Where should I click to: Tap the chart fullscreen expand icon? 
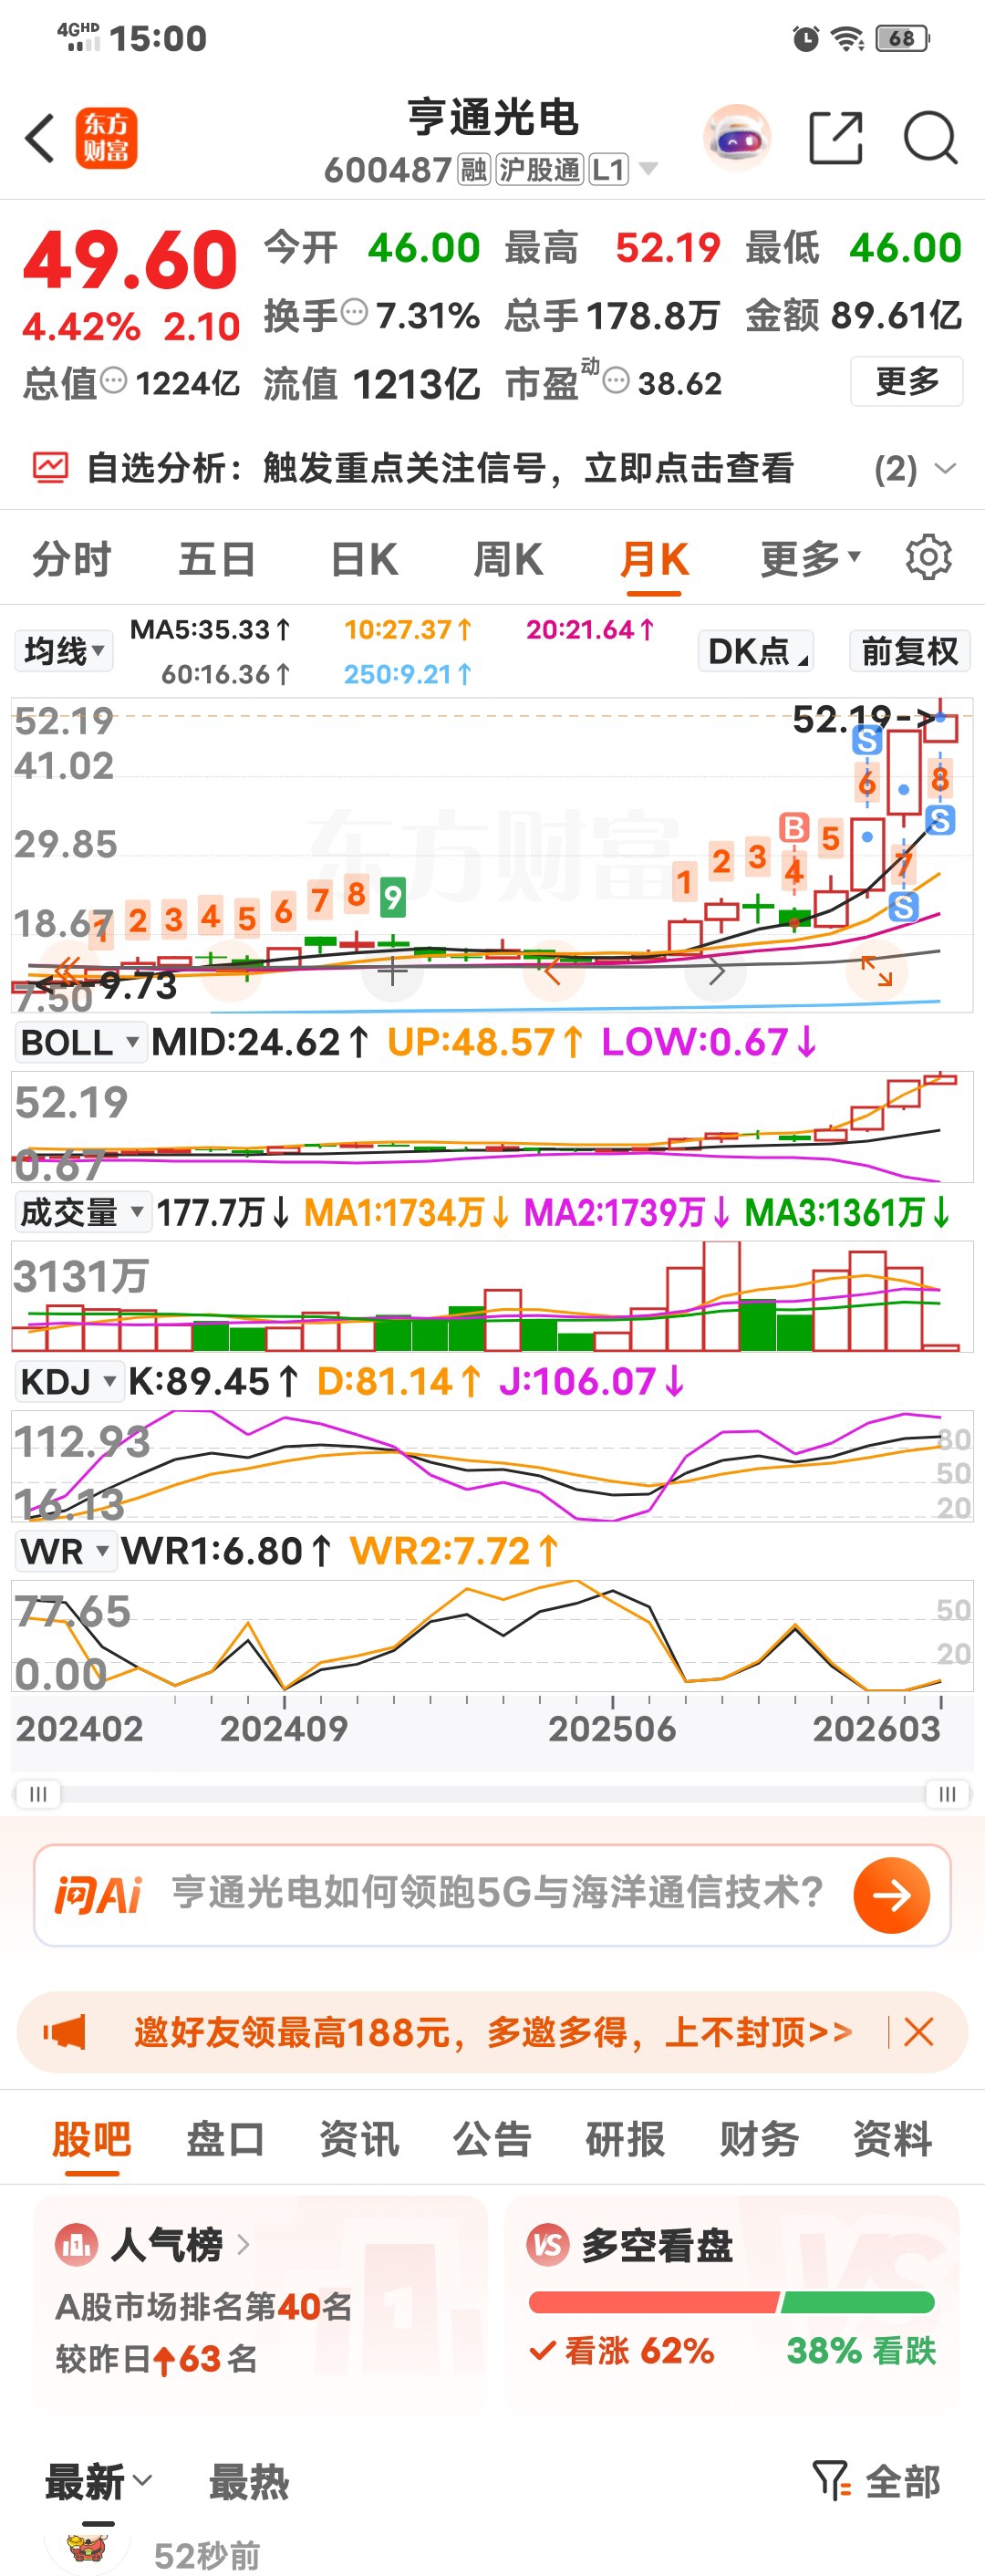[877, 970]
